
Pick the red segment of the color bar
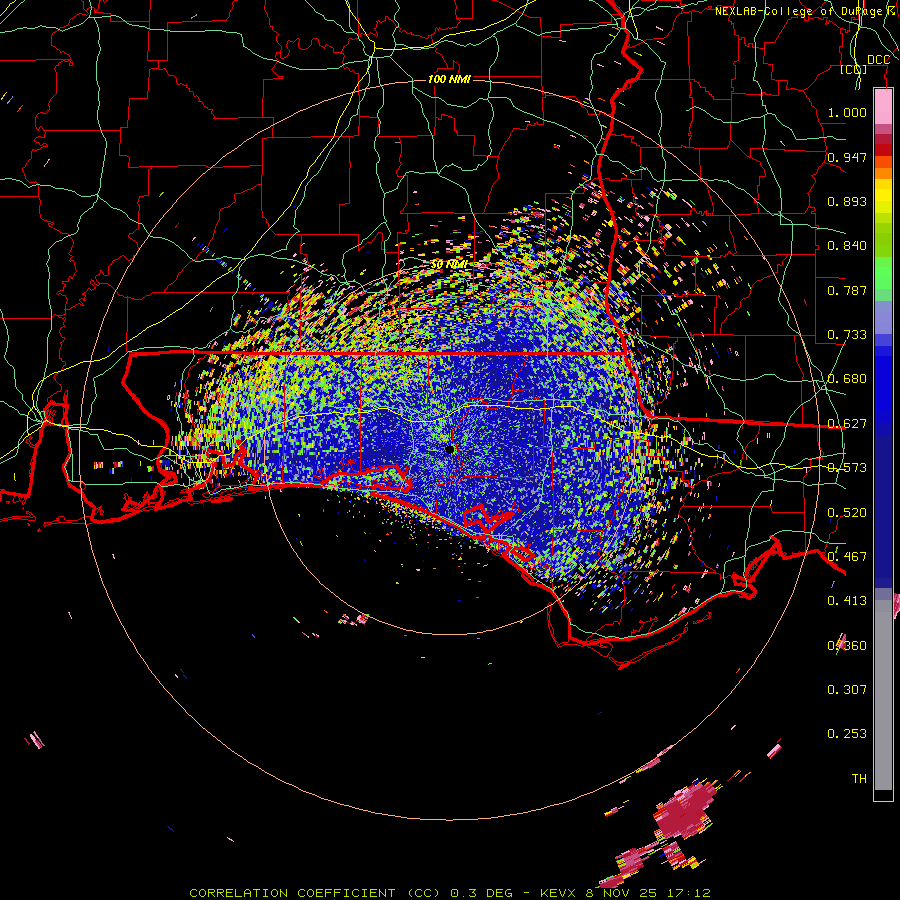click(883, 150)
